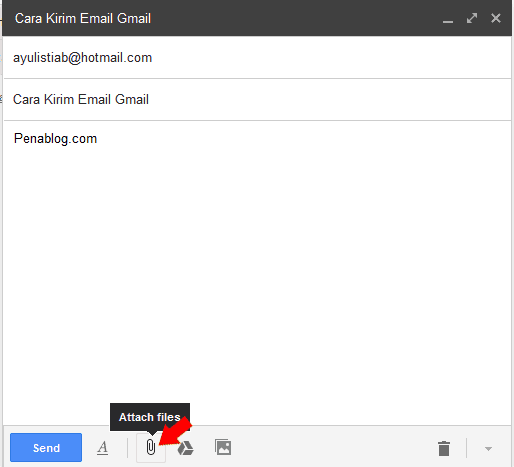Click the subject field Cara Kirim Email Gmail
The height and width of the screenshot is (467, 514).
click(x=257, y=99)
